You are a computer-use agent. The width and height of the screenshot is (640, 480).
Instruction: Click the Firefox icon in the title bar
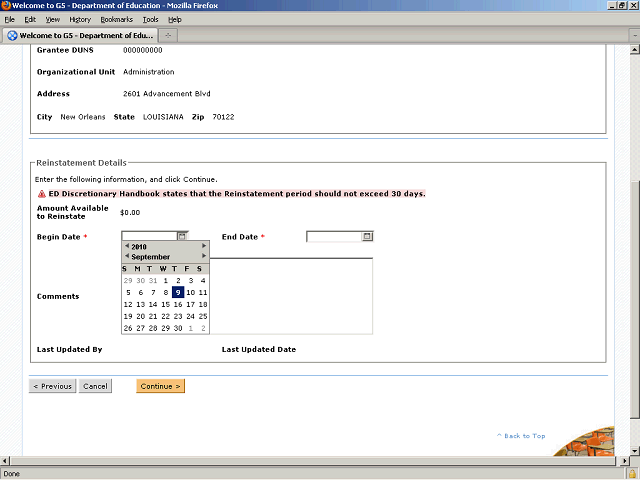click(x=6, y=5)
